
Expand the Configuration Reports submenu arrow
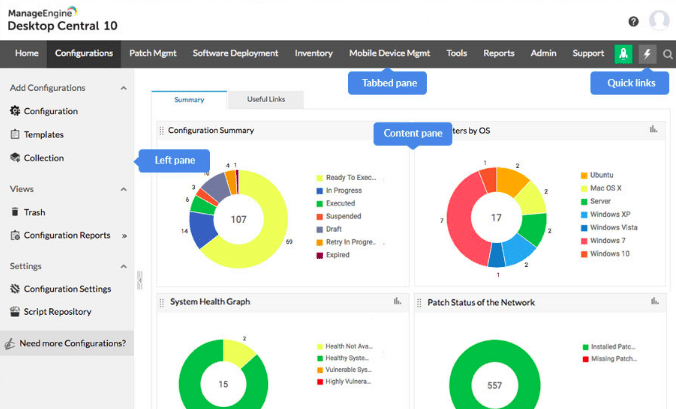124,236
